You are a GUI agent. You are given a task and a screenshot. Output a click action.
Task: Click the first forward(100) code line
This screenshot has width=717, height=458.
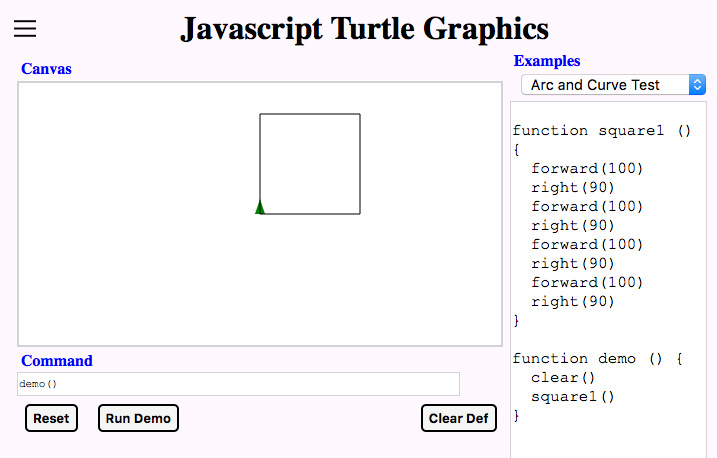click(x=587, y=169)
